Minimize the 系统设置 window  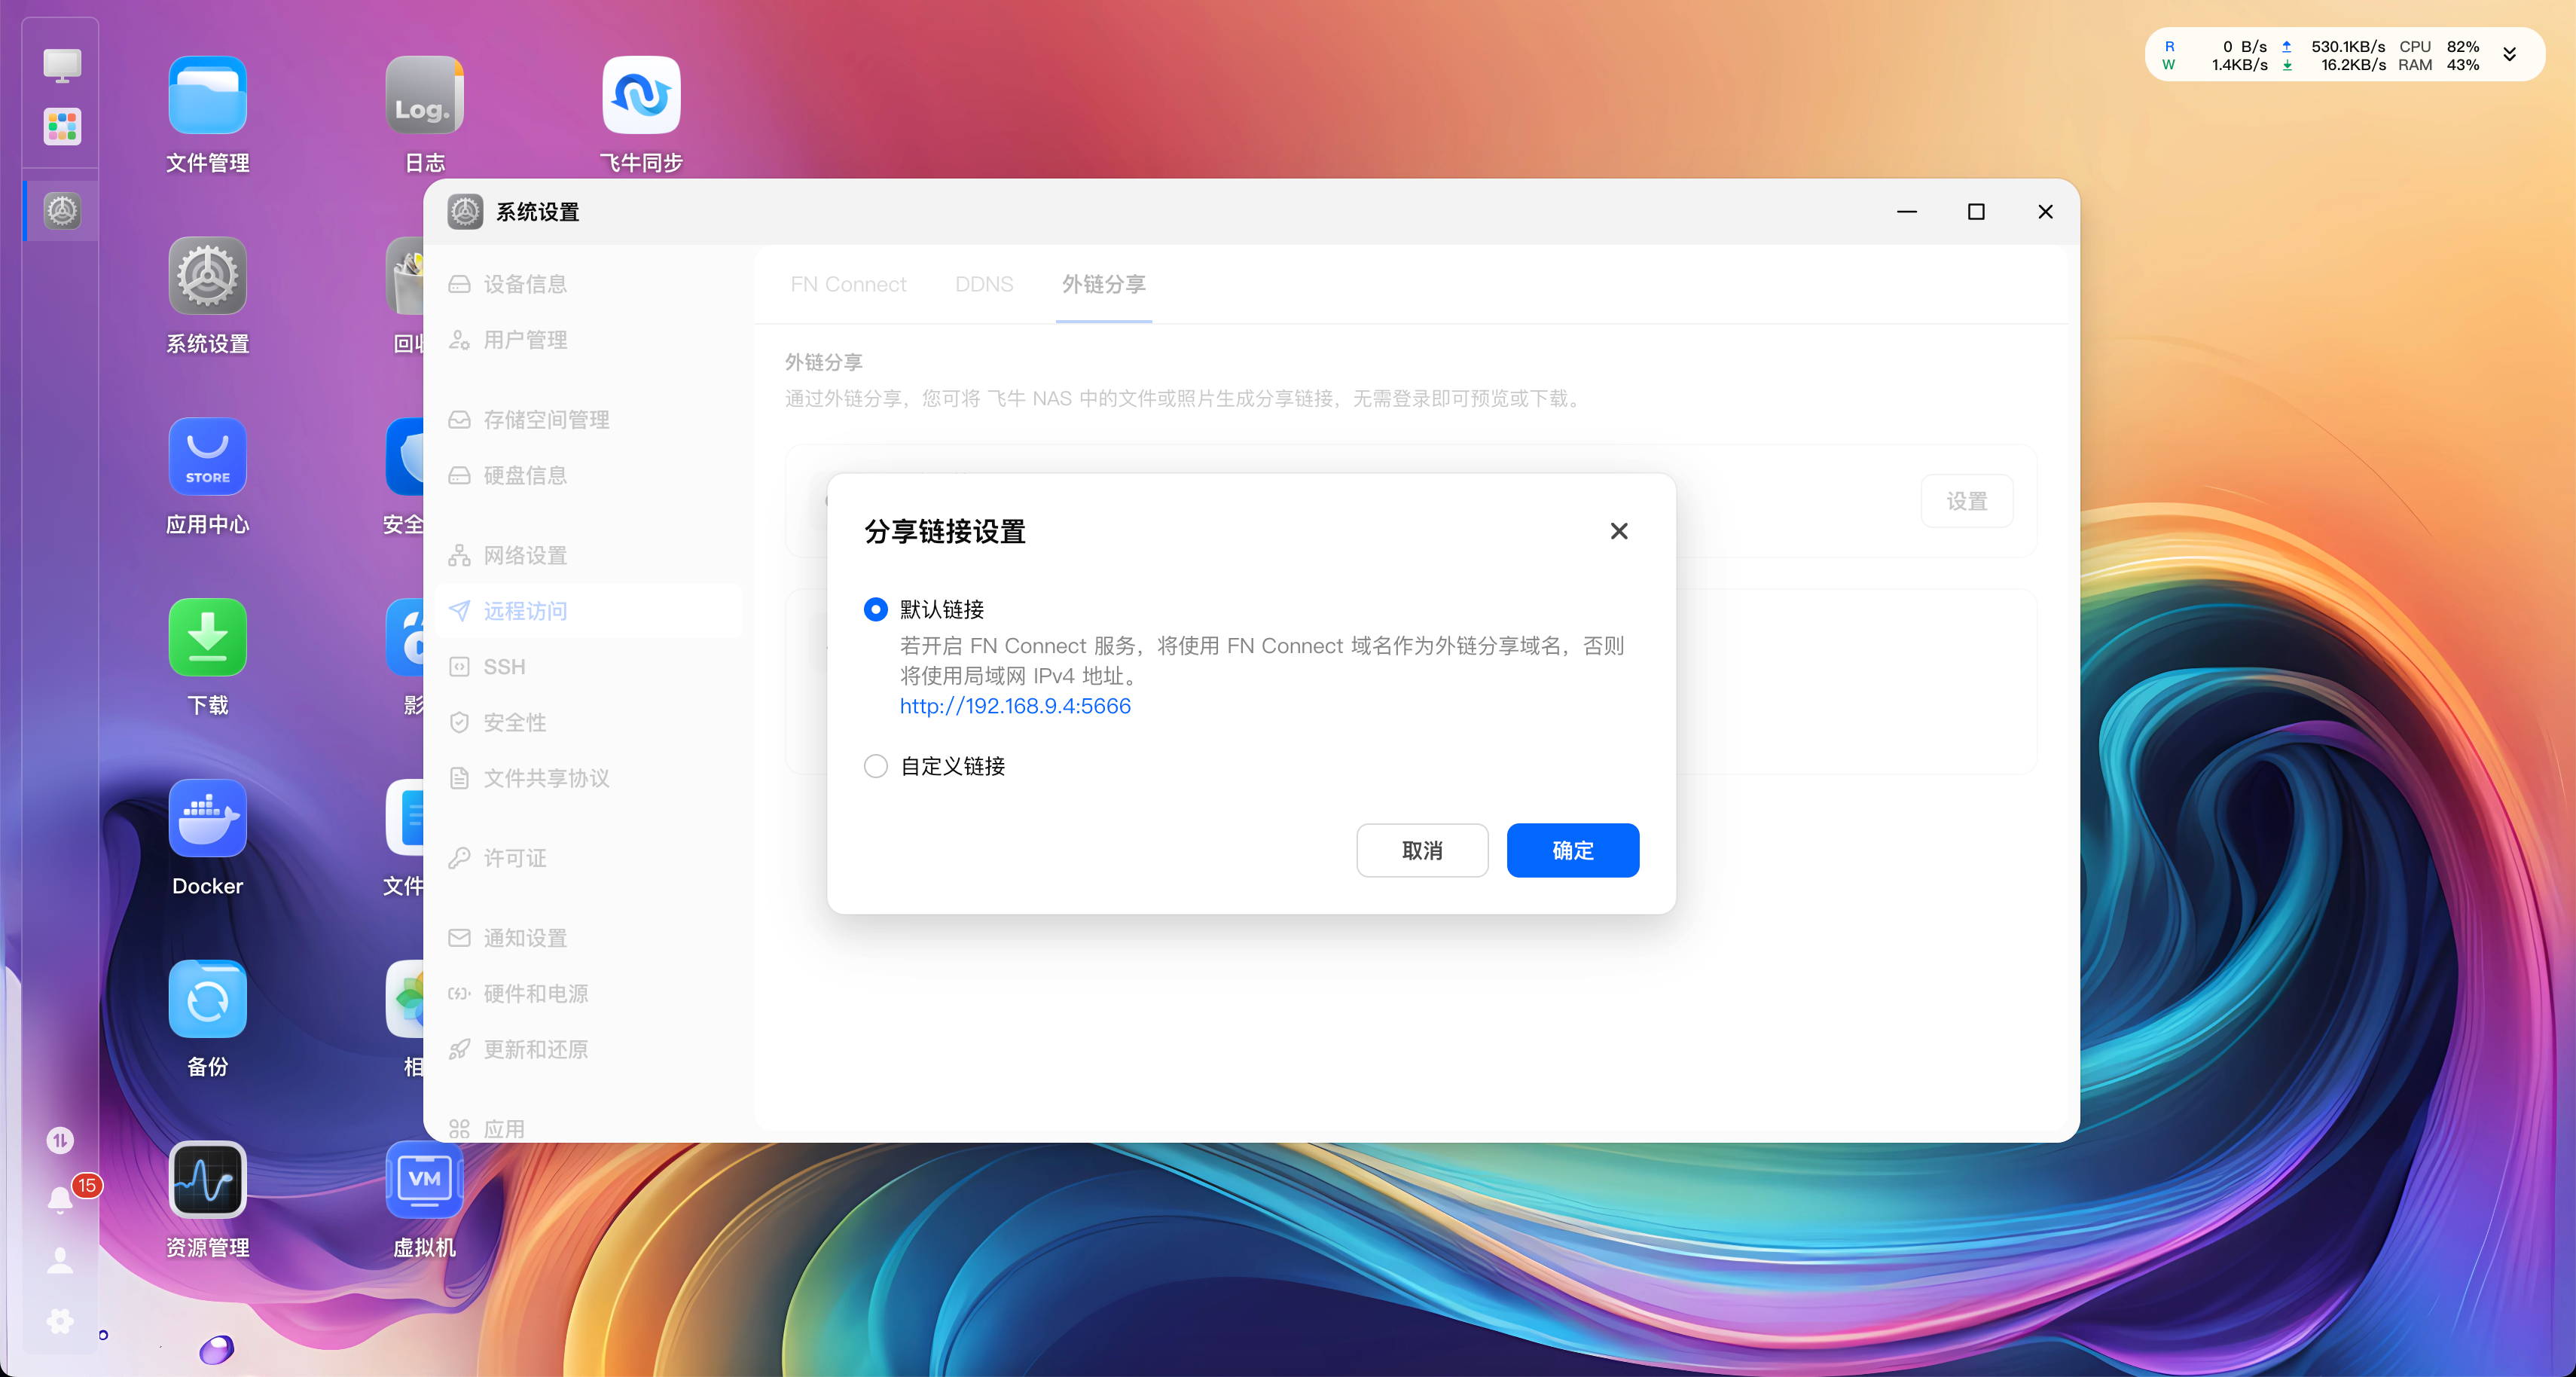click(1907, 212)
